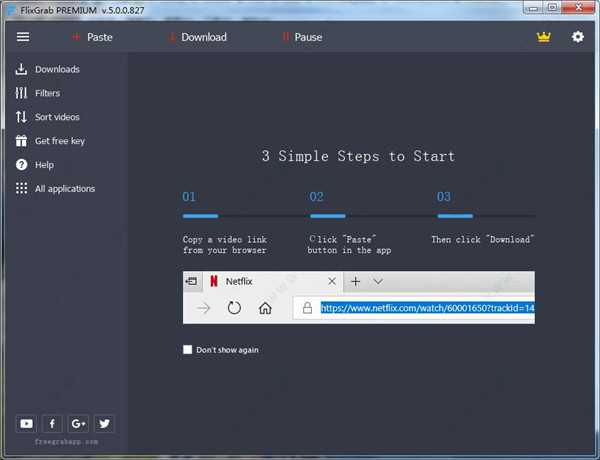This screenshot has height=460, width=600.
Task: Open the Google Plus icon link
Action: pos(78,423)
